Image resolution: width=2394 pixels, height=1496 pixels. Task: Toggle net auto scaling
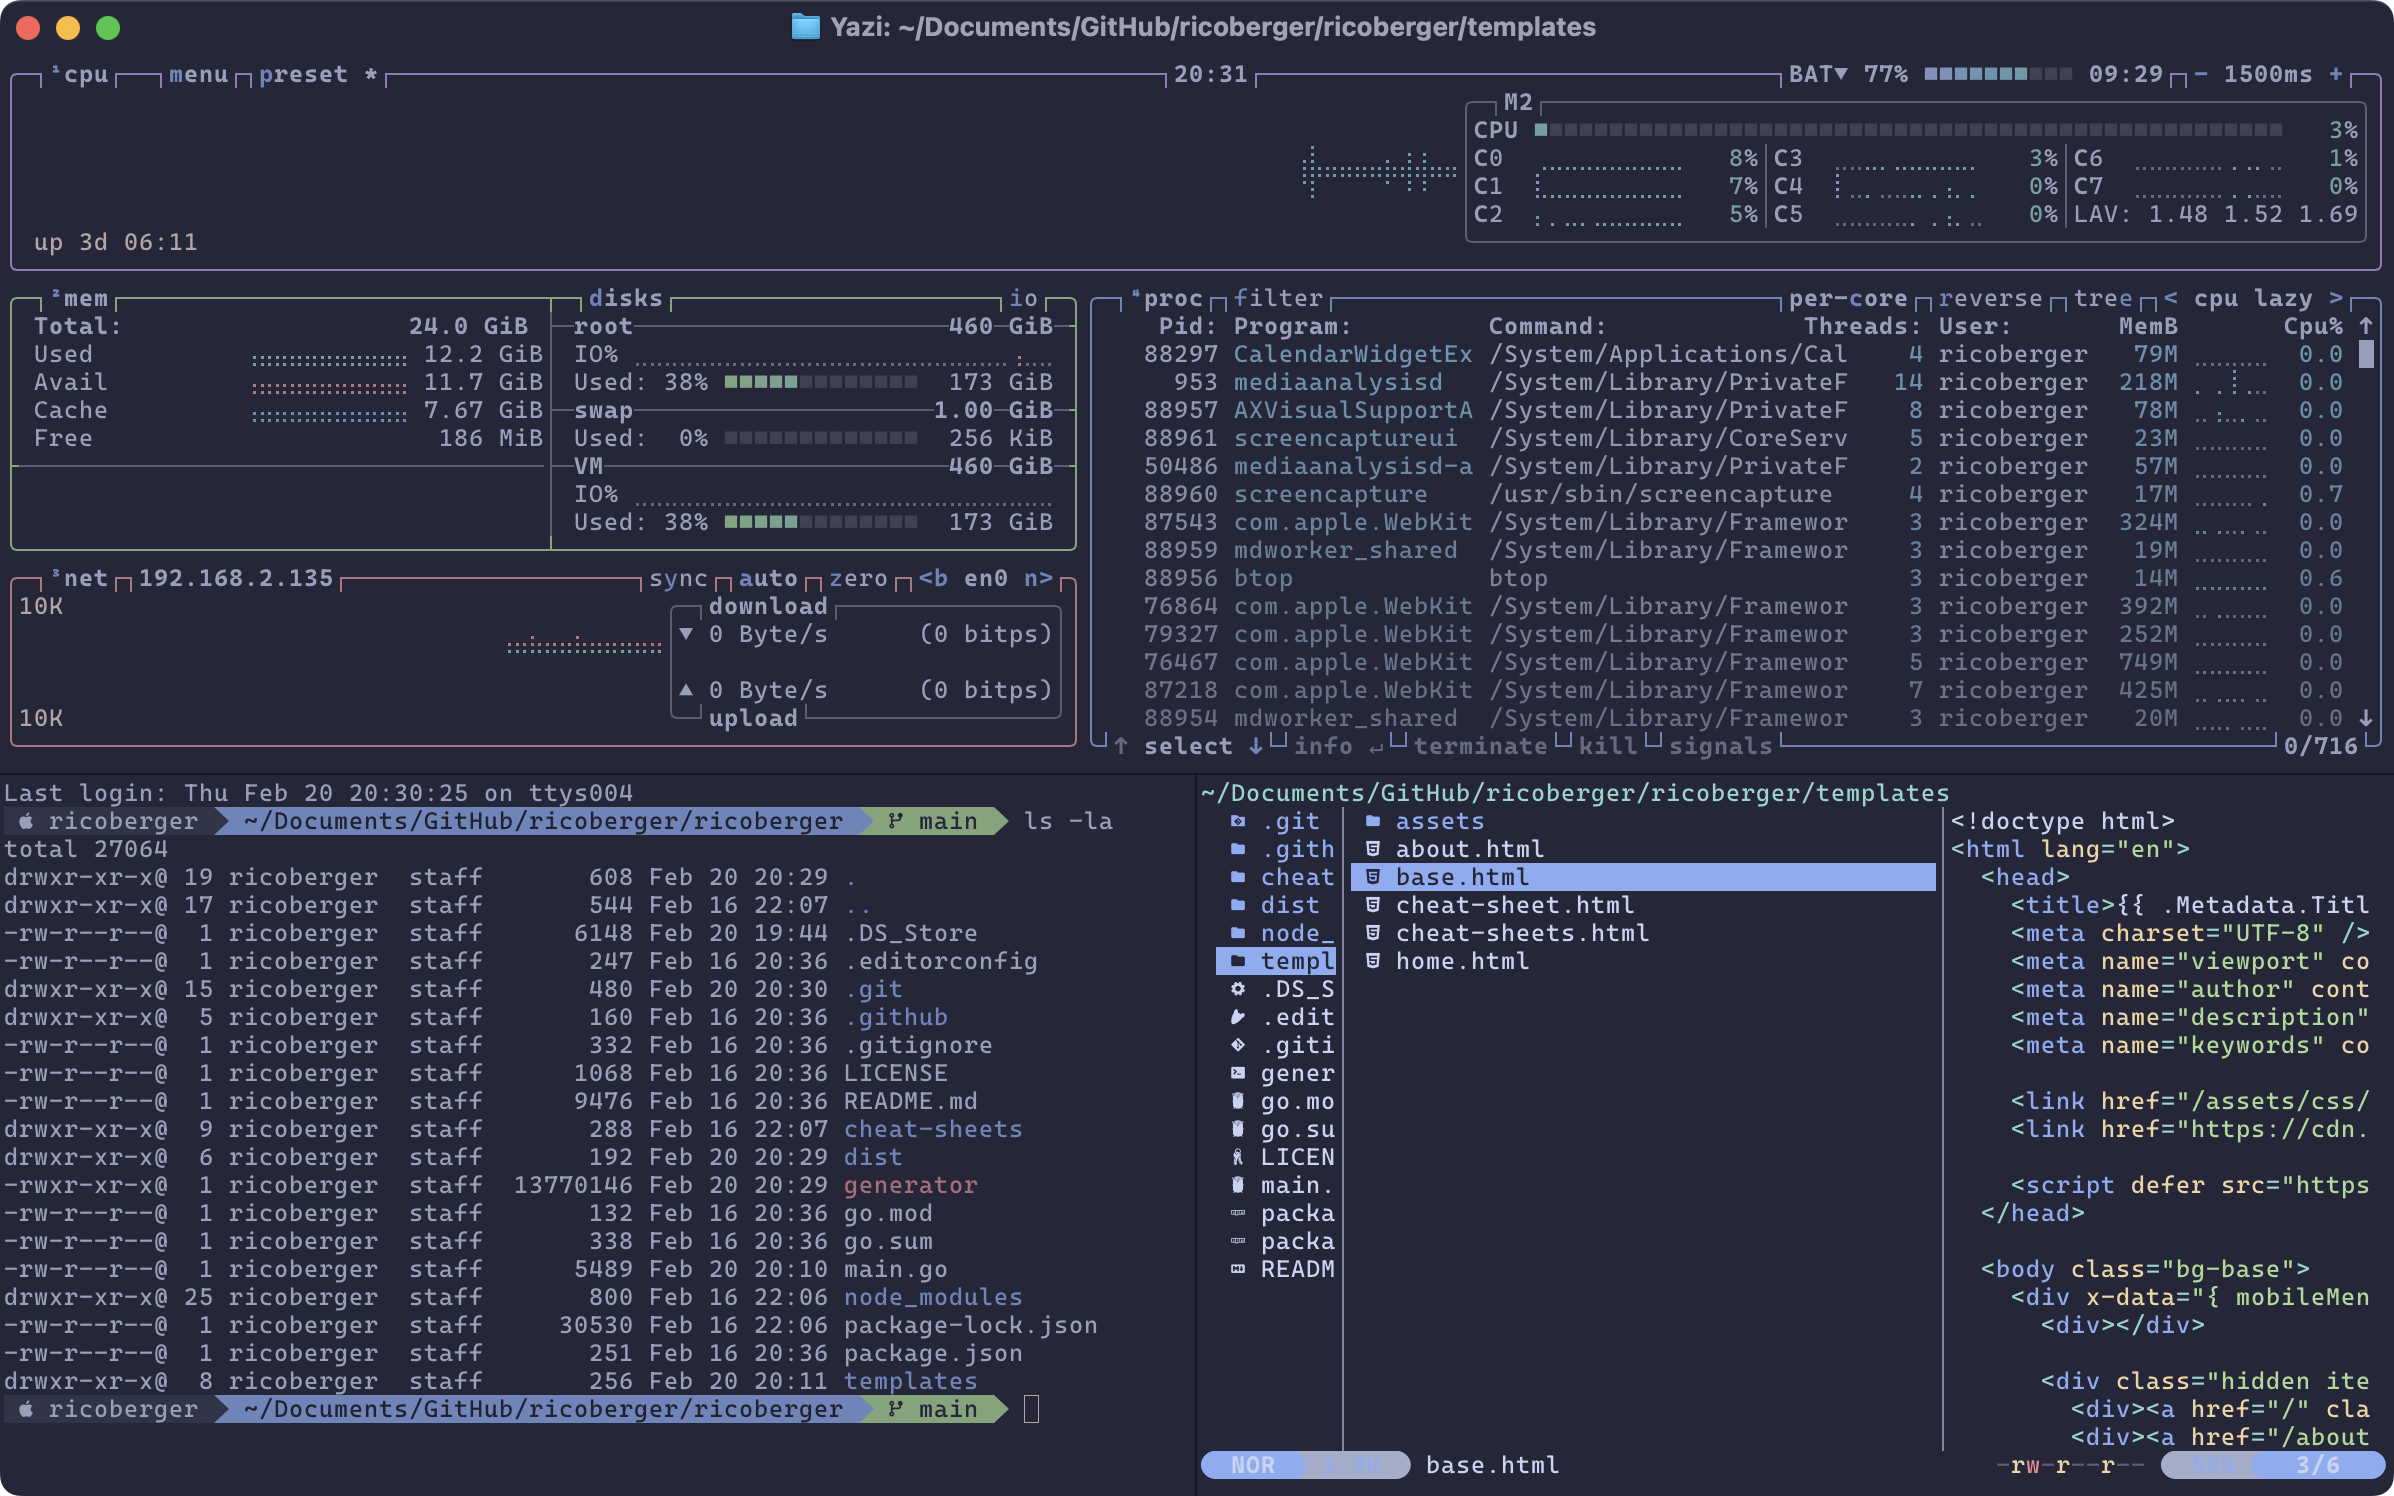768,578
